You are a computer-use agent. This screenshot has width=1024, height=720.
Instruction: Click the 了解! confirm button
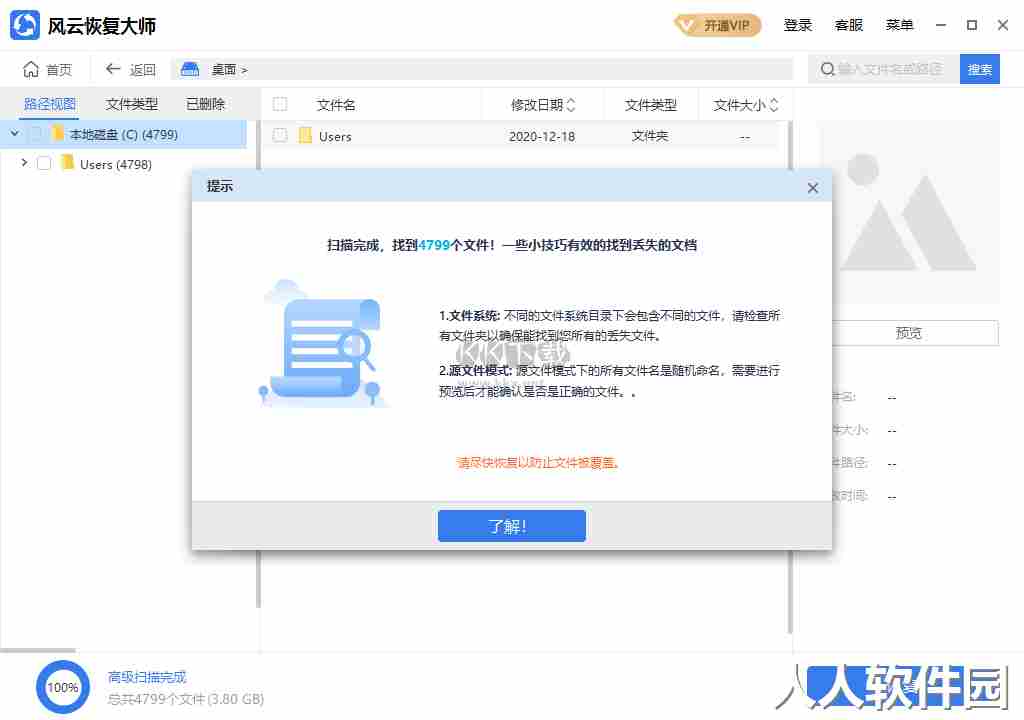coord(511,526)
